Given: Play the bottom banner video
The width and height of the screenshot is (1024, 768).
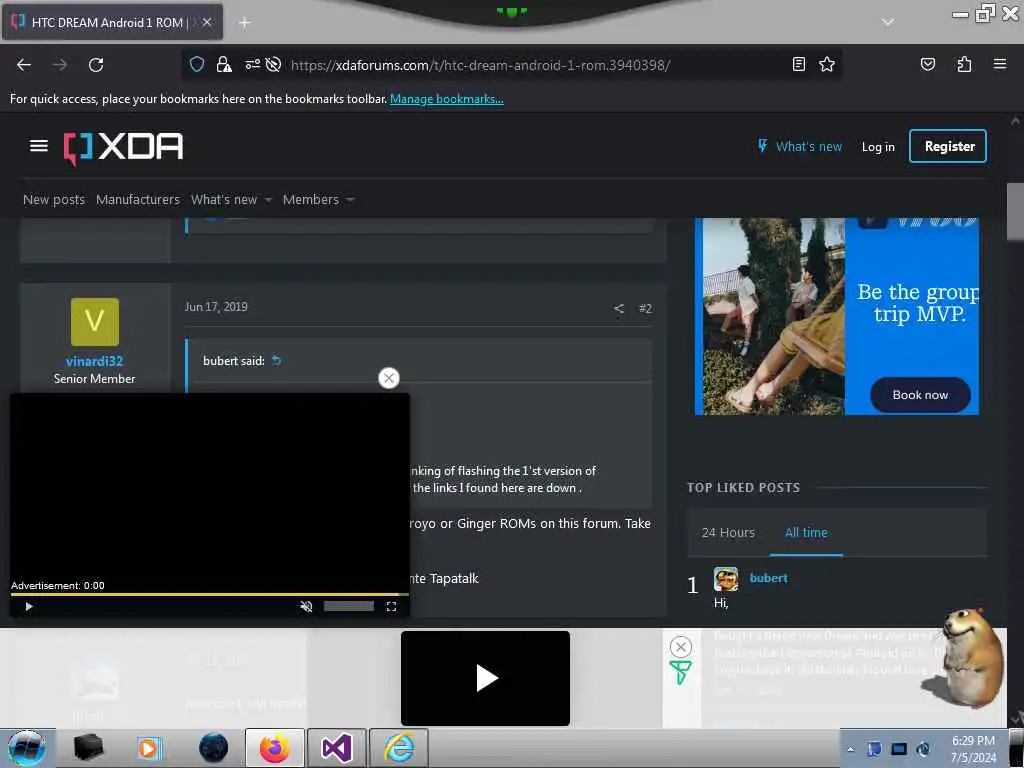Looking at the screenshot, I should (485, 678).
